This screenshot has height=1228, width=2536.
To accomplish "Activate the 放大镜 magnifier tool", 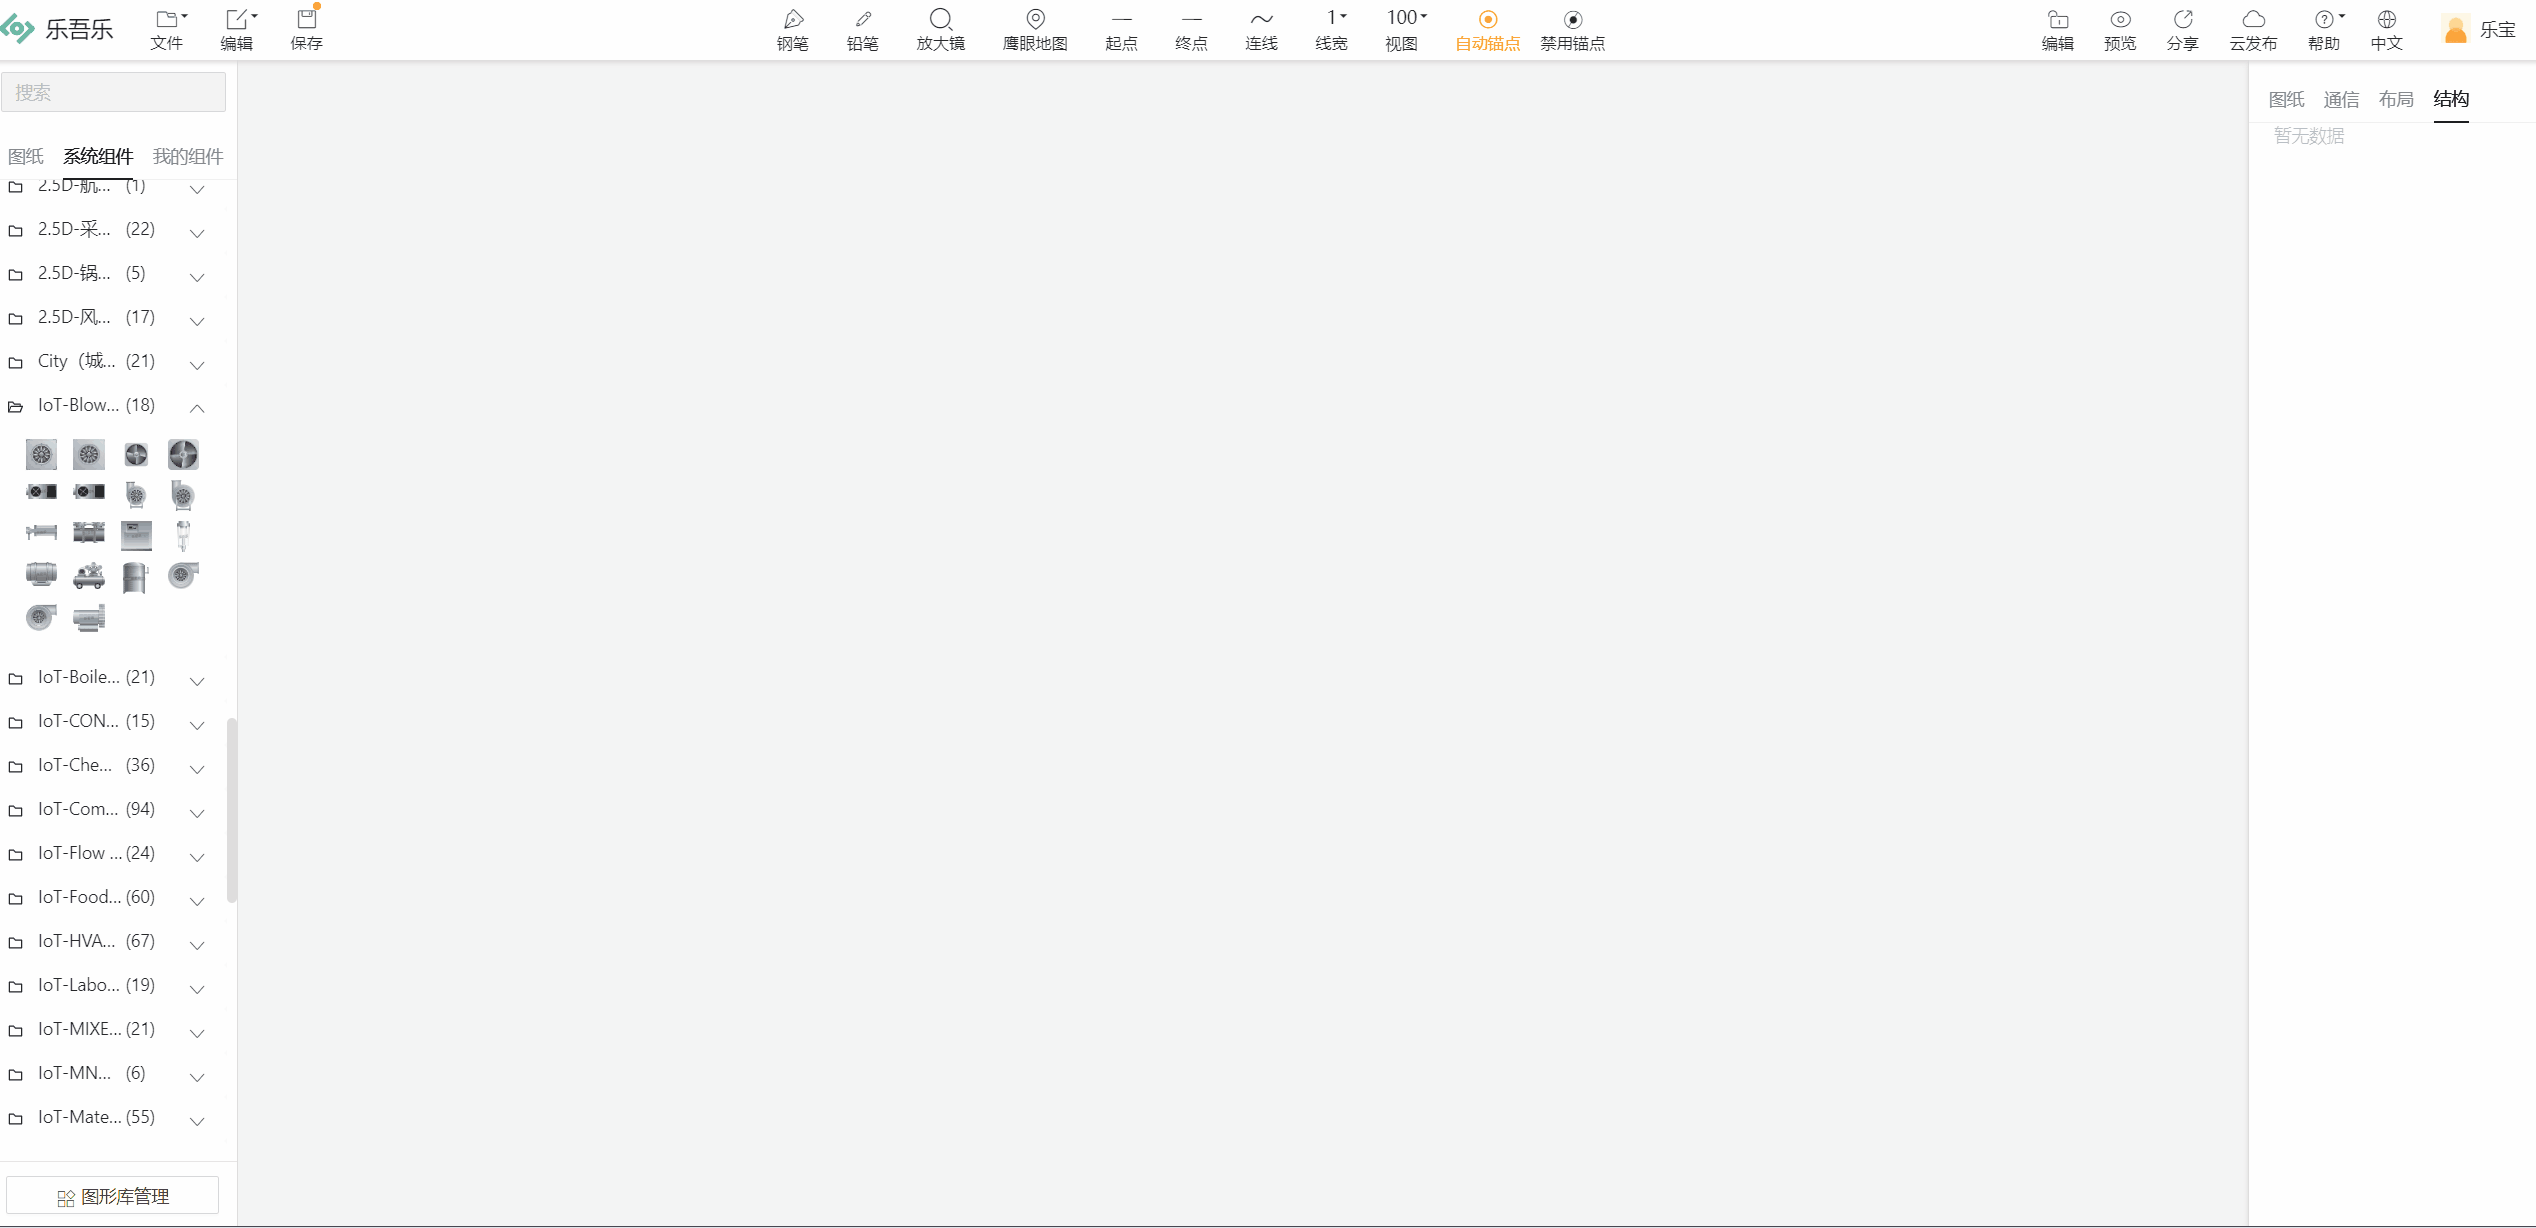I will tap(940, 29).
